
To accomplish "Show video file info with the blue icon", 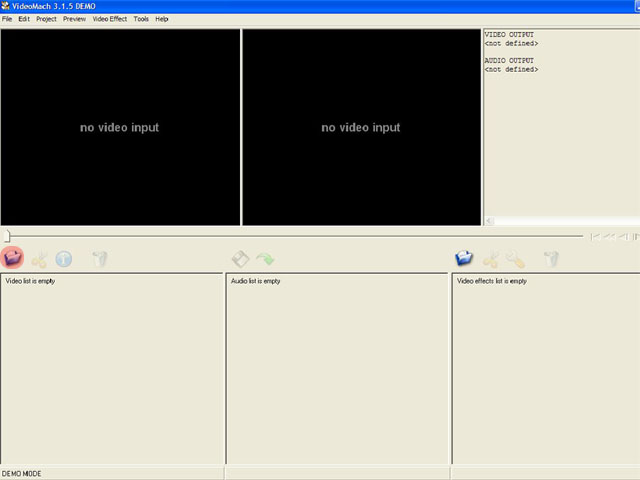I will (64, 259).
